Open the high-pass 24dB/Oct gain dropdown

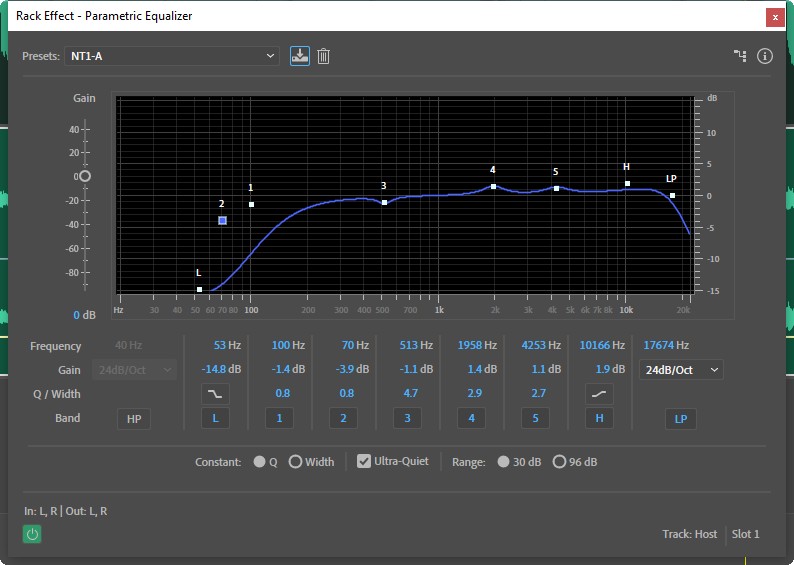tap(134, 370)
